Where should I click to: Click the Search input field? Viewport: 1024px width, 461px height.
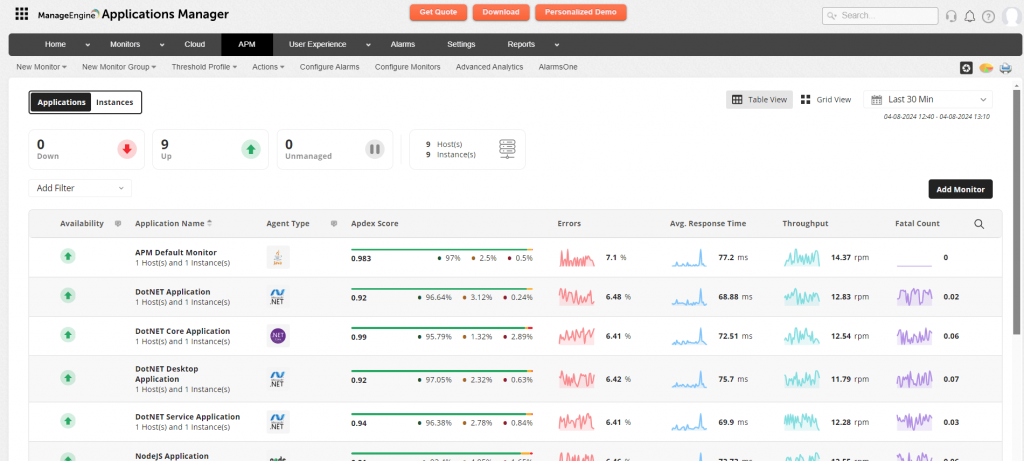(885, 16)
